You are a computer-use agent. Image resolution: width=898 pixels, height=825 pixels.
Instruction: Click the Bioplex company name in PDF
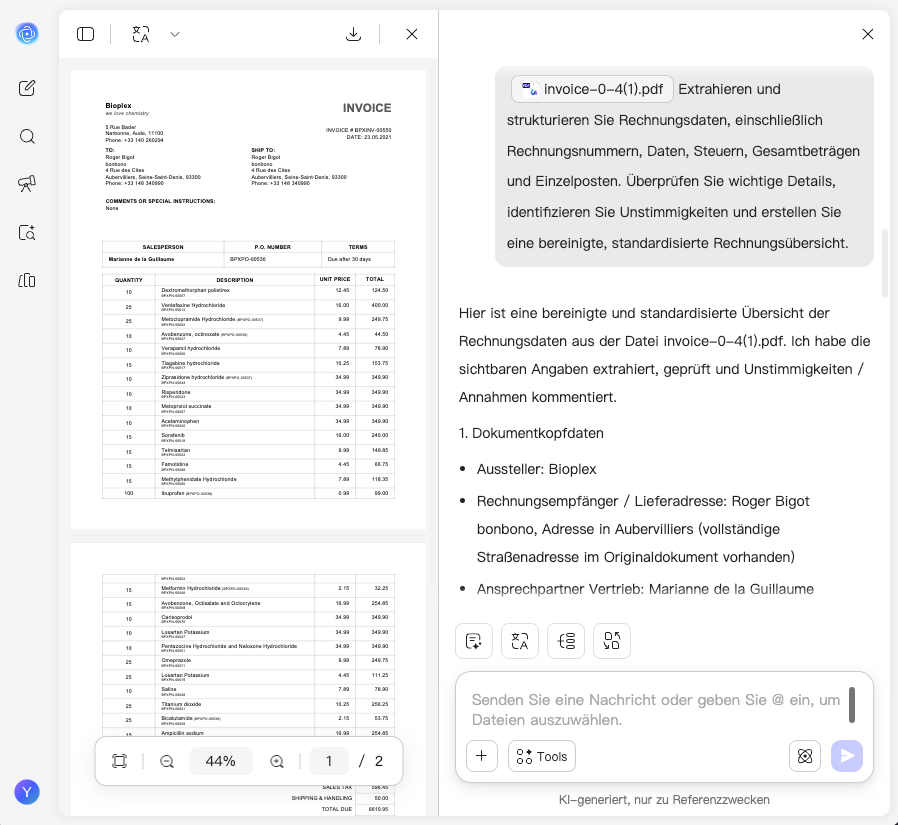tap(118, 105)
